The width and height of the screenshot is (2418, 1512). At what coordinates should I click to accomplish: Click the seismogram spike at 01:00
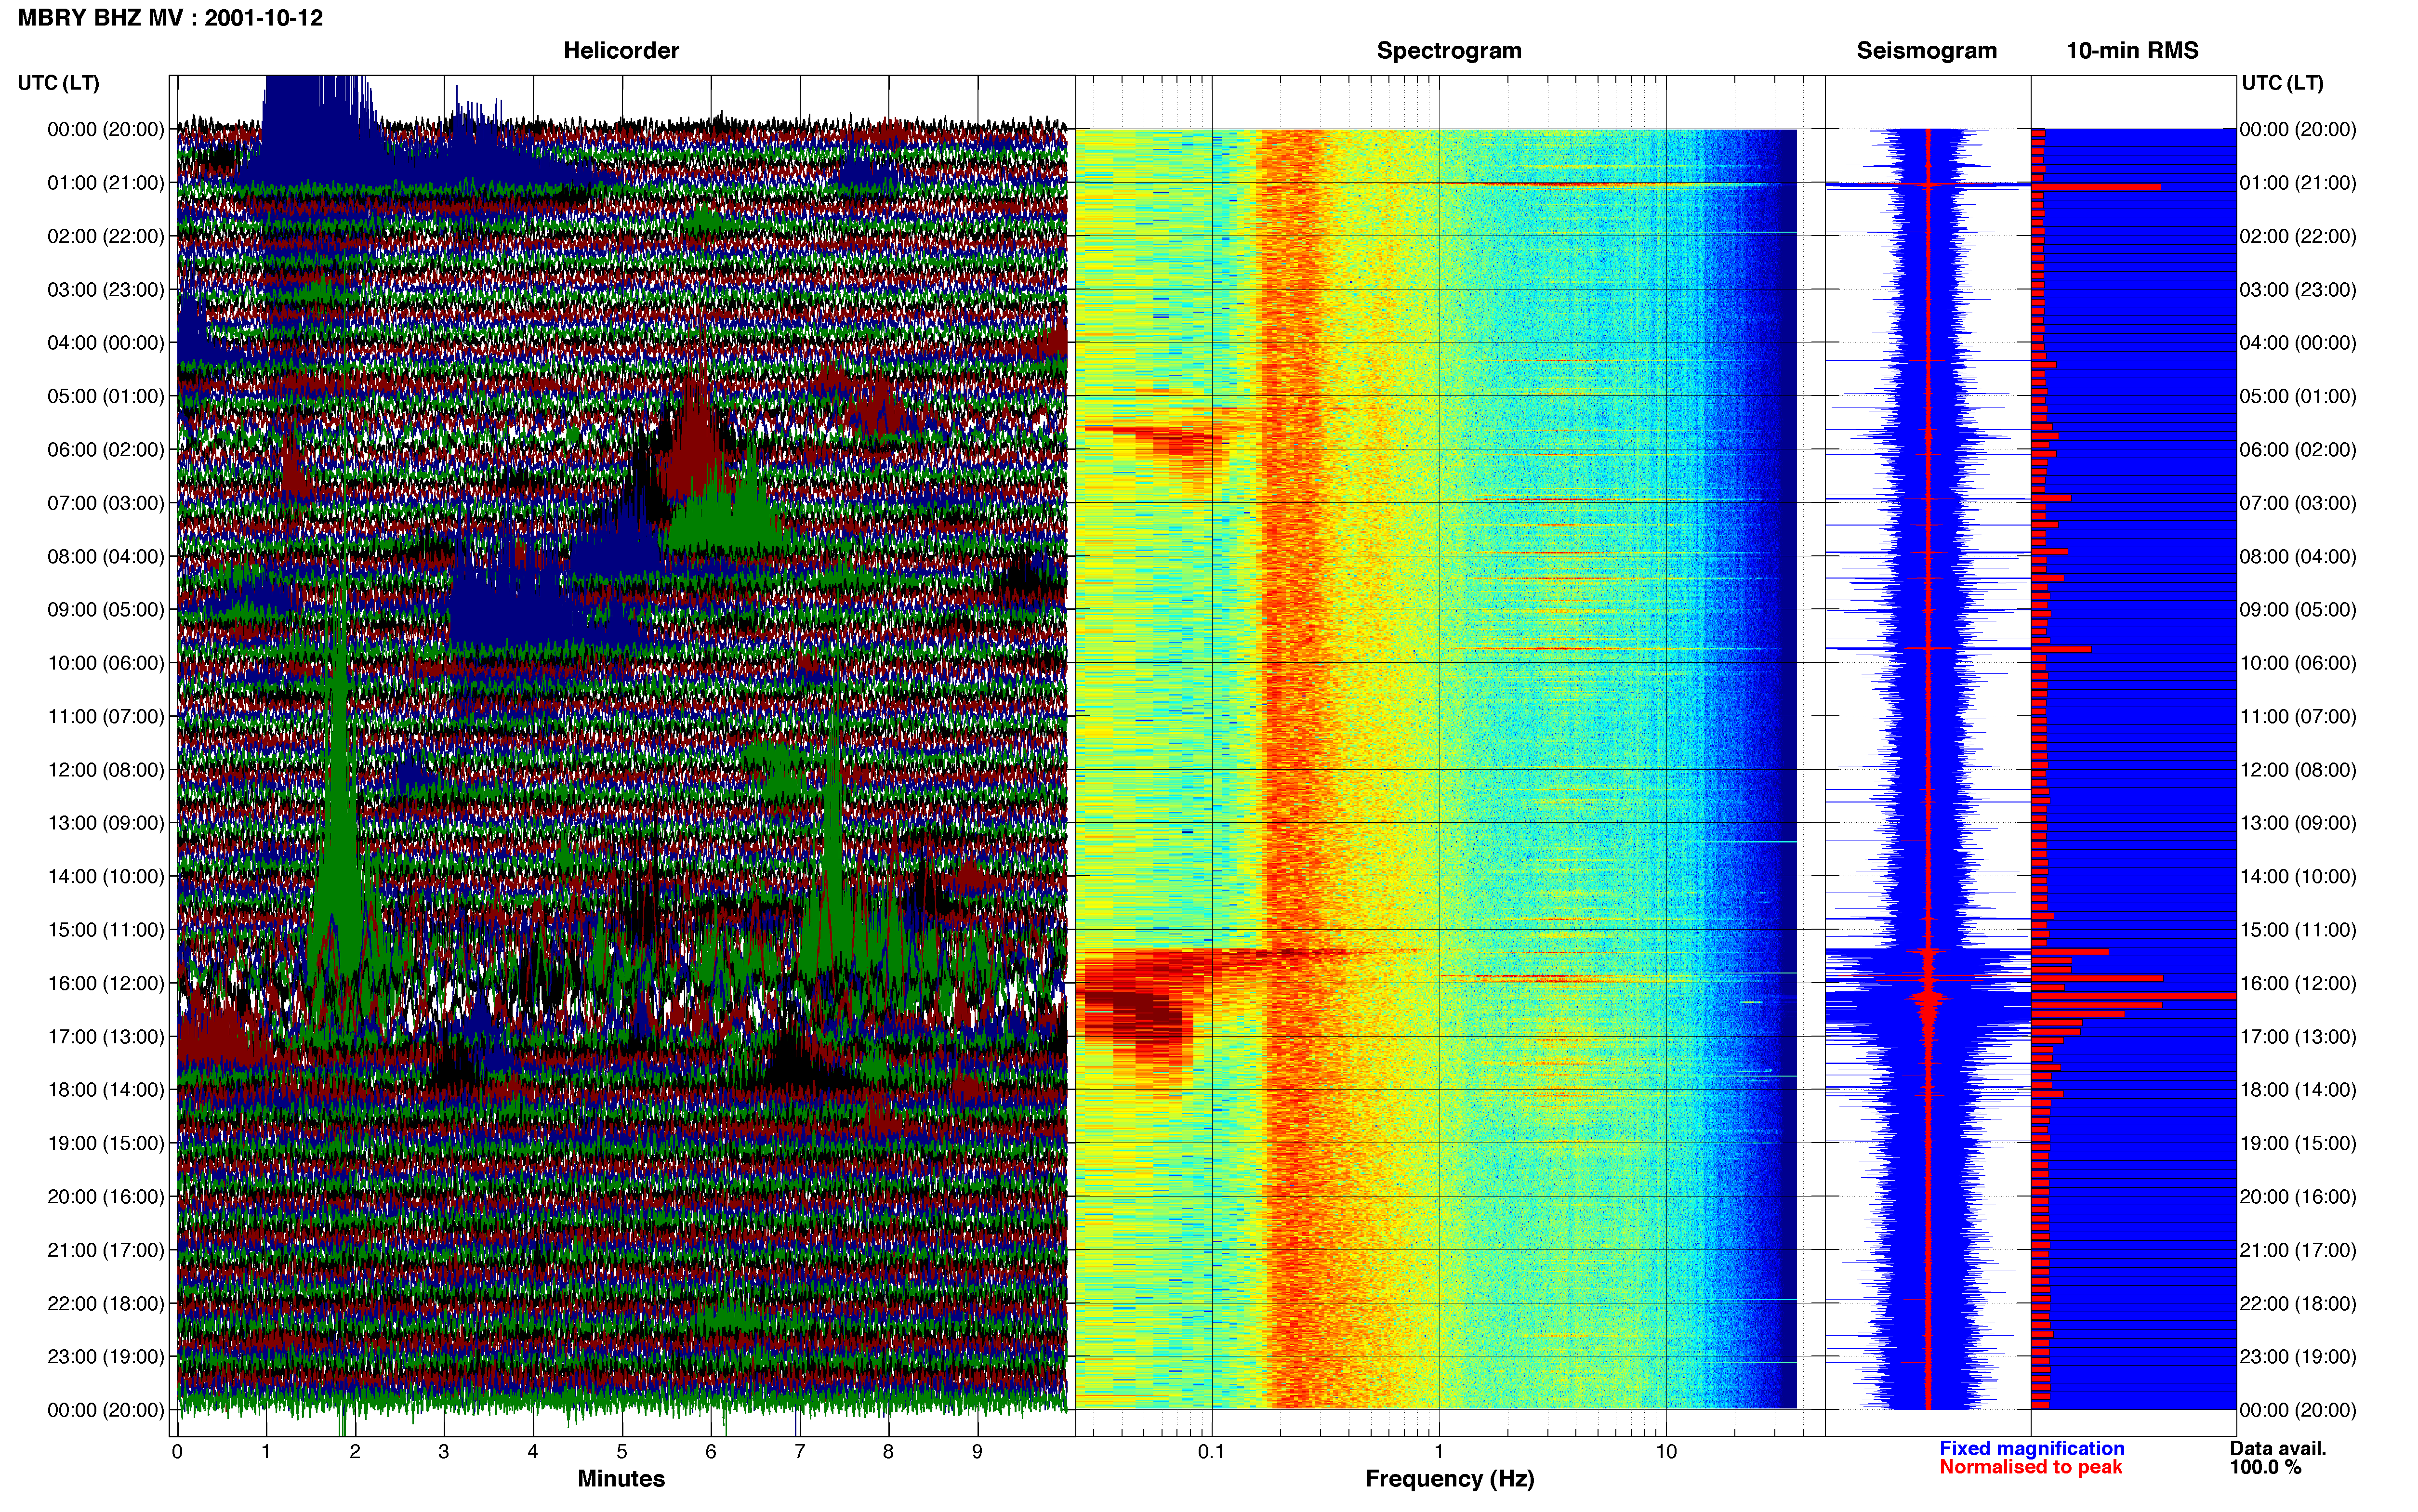[x=1927, y=184]
